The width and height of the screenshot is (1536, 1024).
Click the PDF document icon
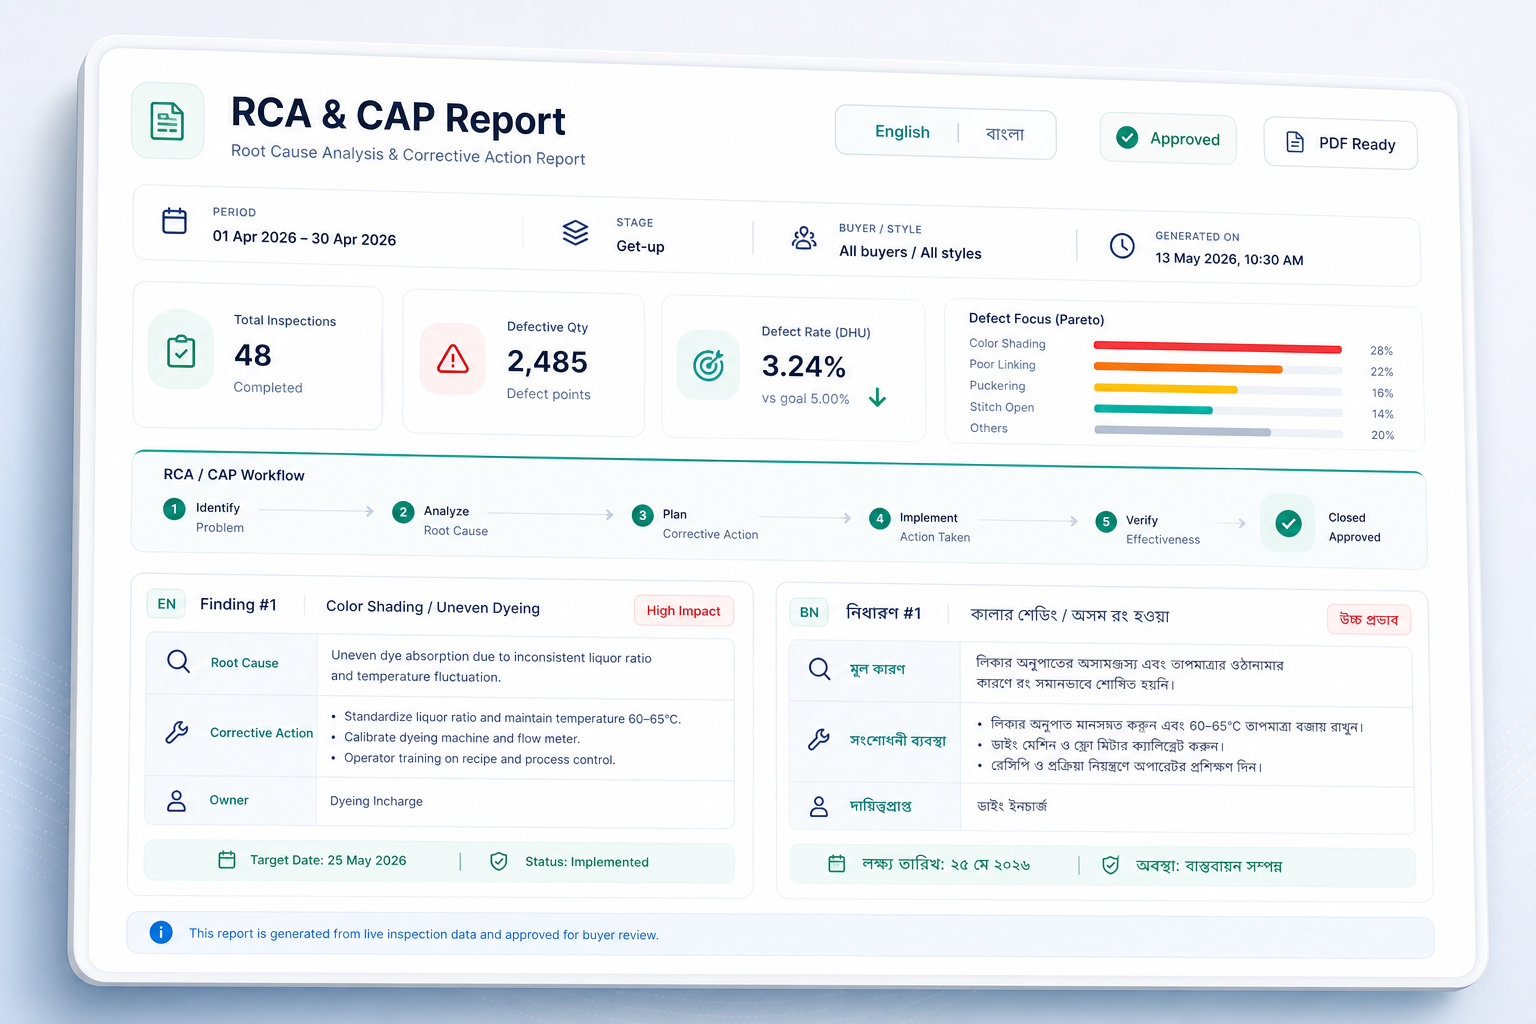pos(1295,142)
